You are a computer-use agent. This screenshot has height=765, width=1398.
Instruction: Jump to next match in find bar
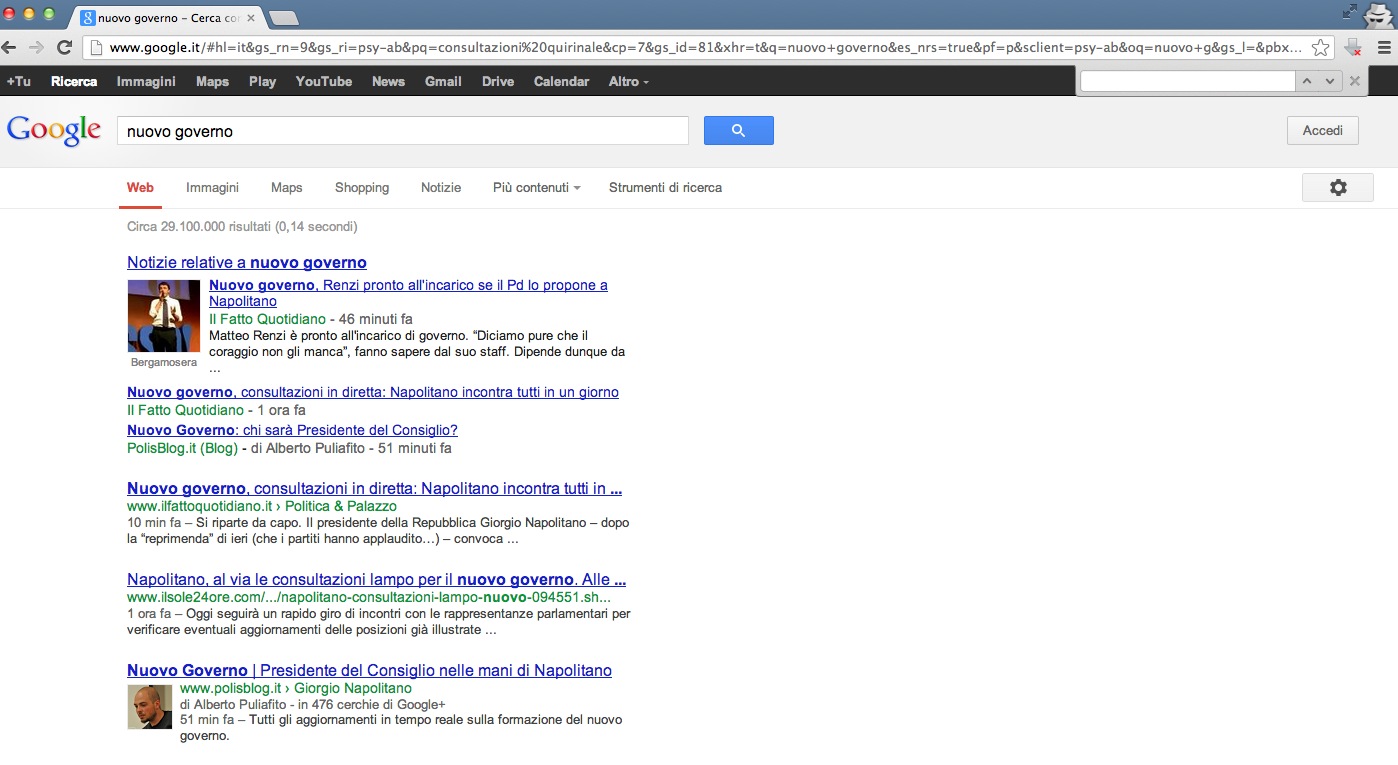tap(1329, 82)
